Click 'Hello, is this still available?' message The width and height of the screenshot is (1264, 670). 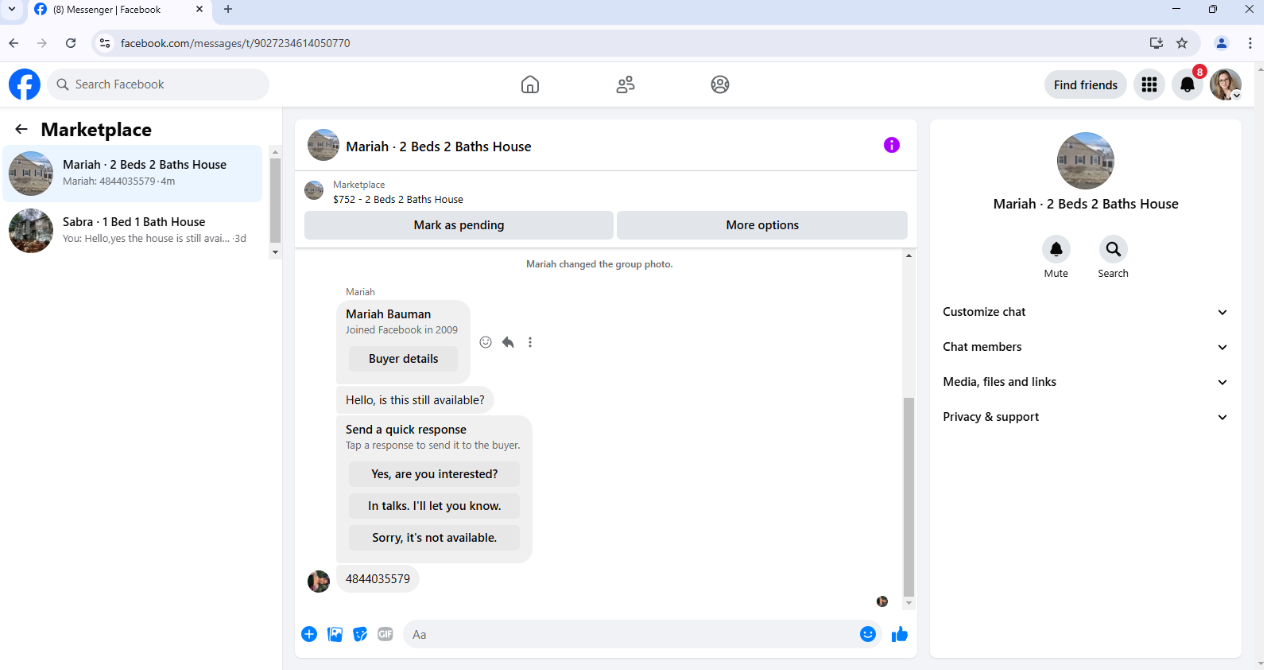pos(415,400)
